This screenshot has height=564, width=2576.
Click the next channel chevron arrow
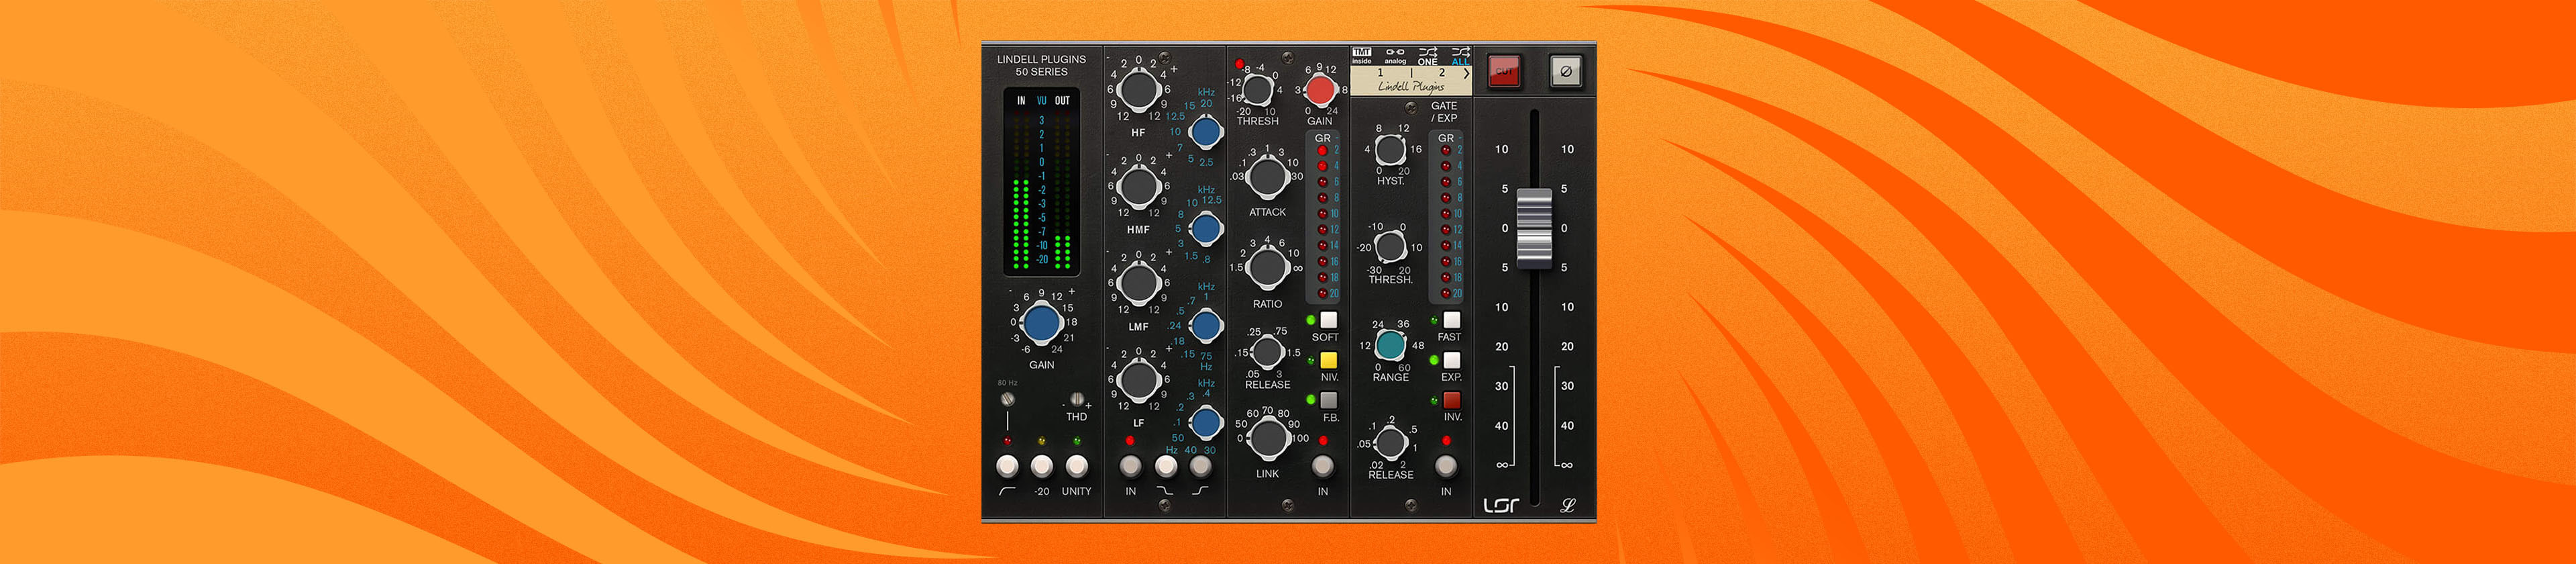(x=1466, y=73)
